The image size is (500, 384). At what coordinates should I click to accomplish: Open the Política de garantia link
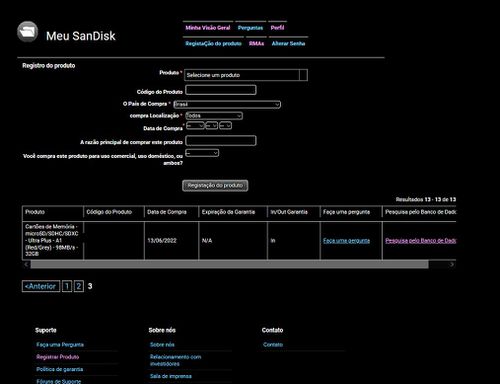click(60, 369)
